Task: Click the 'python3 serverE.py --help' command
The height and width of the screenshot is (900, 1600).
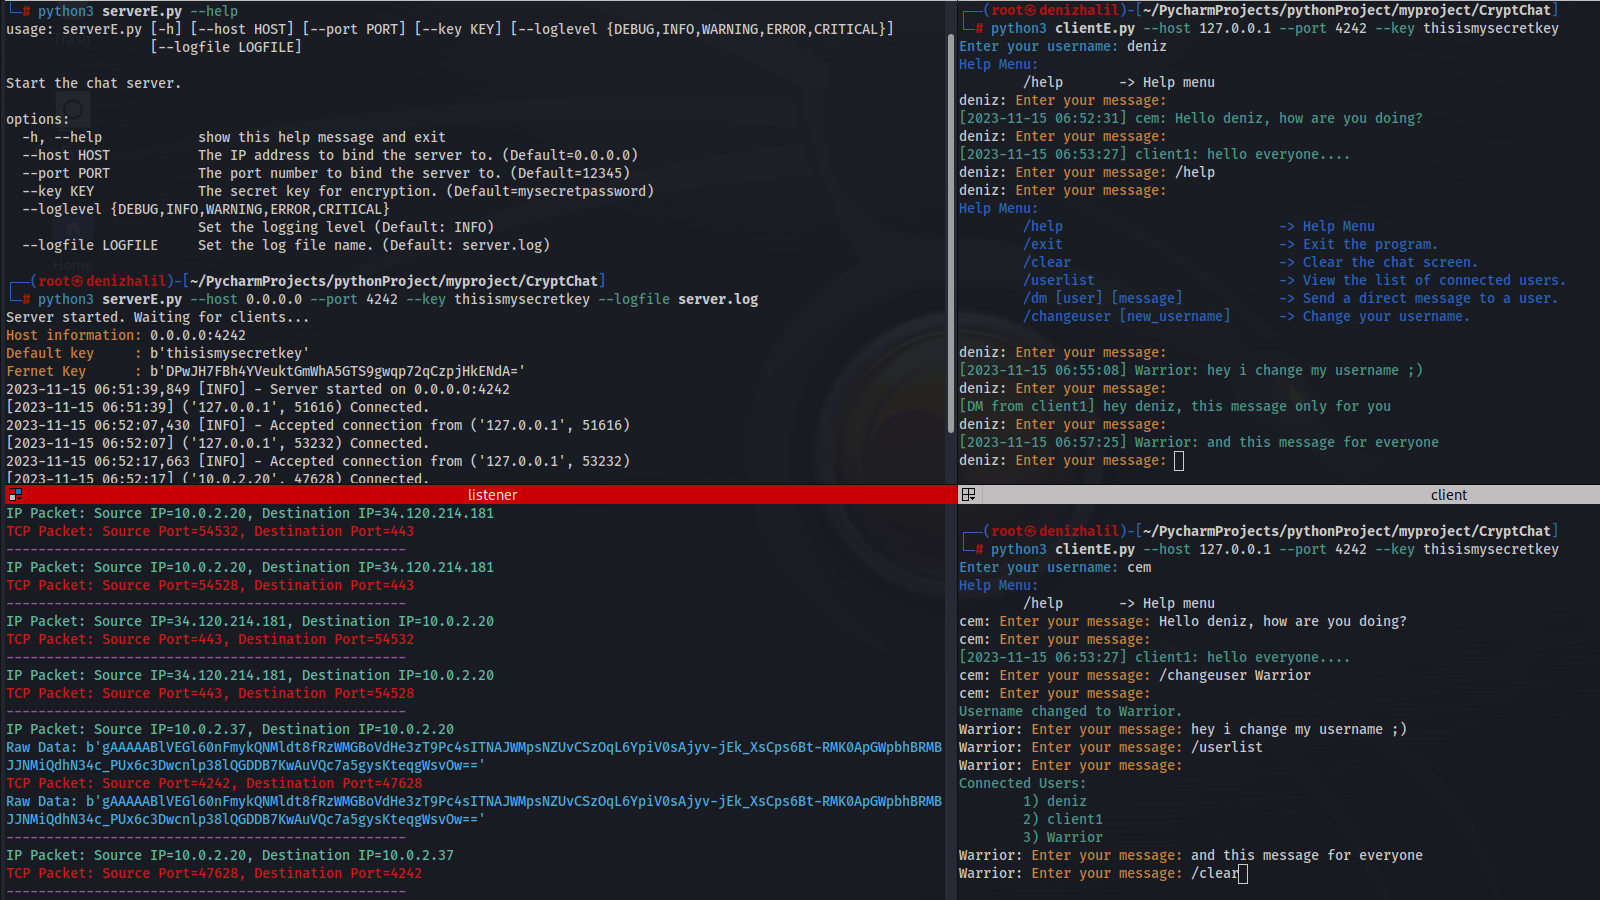Action: tap(138, 12)
